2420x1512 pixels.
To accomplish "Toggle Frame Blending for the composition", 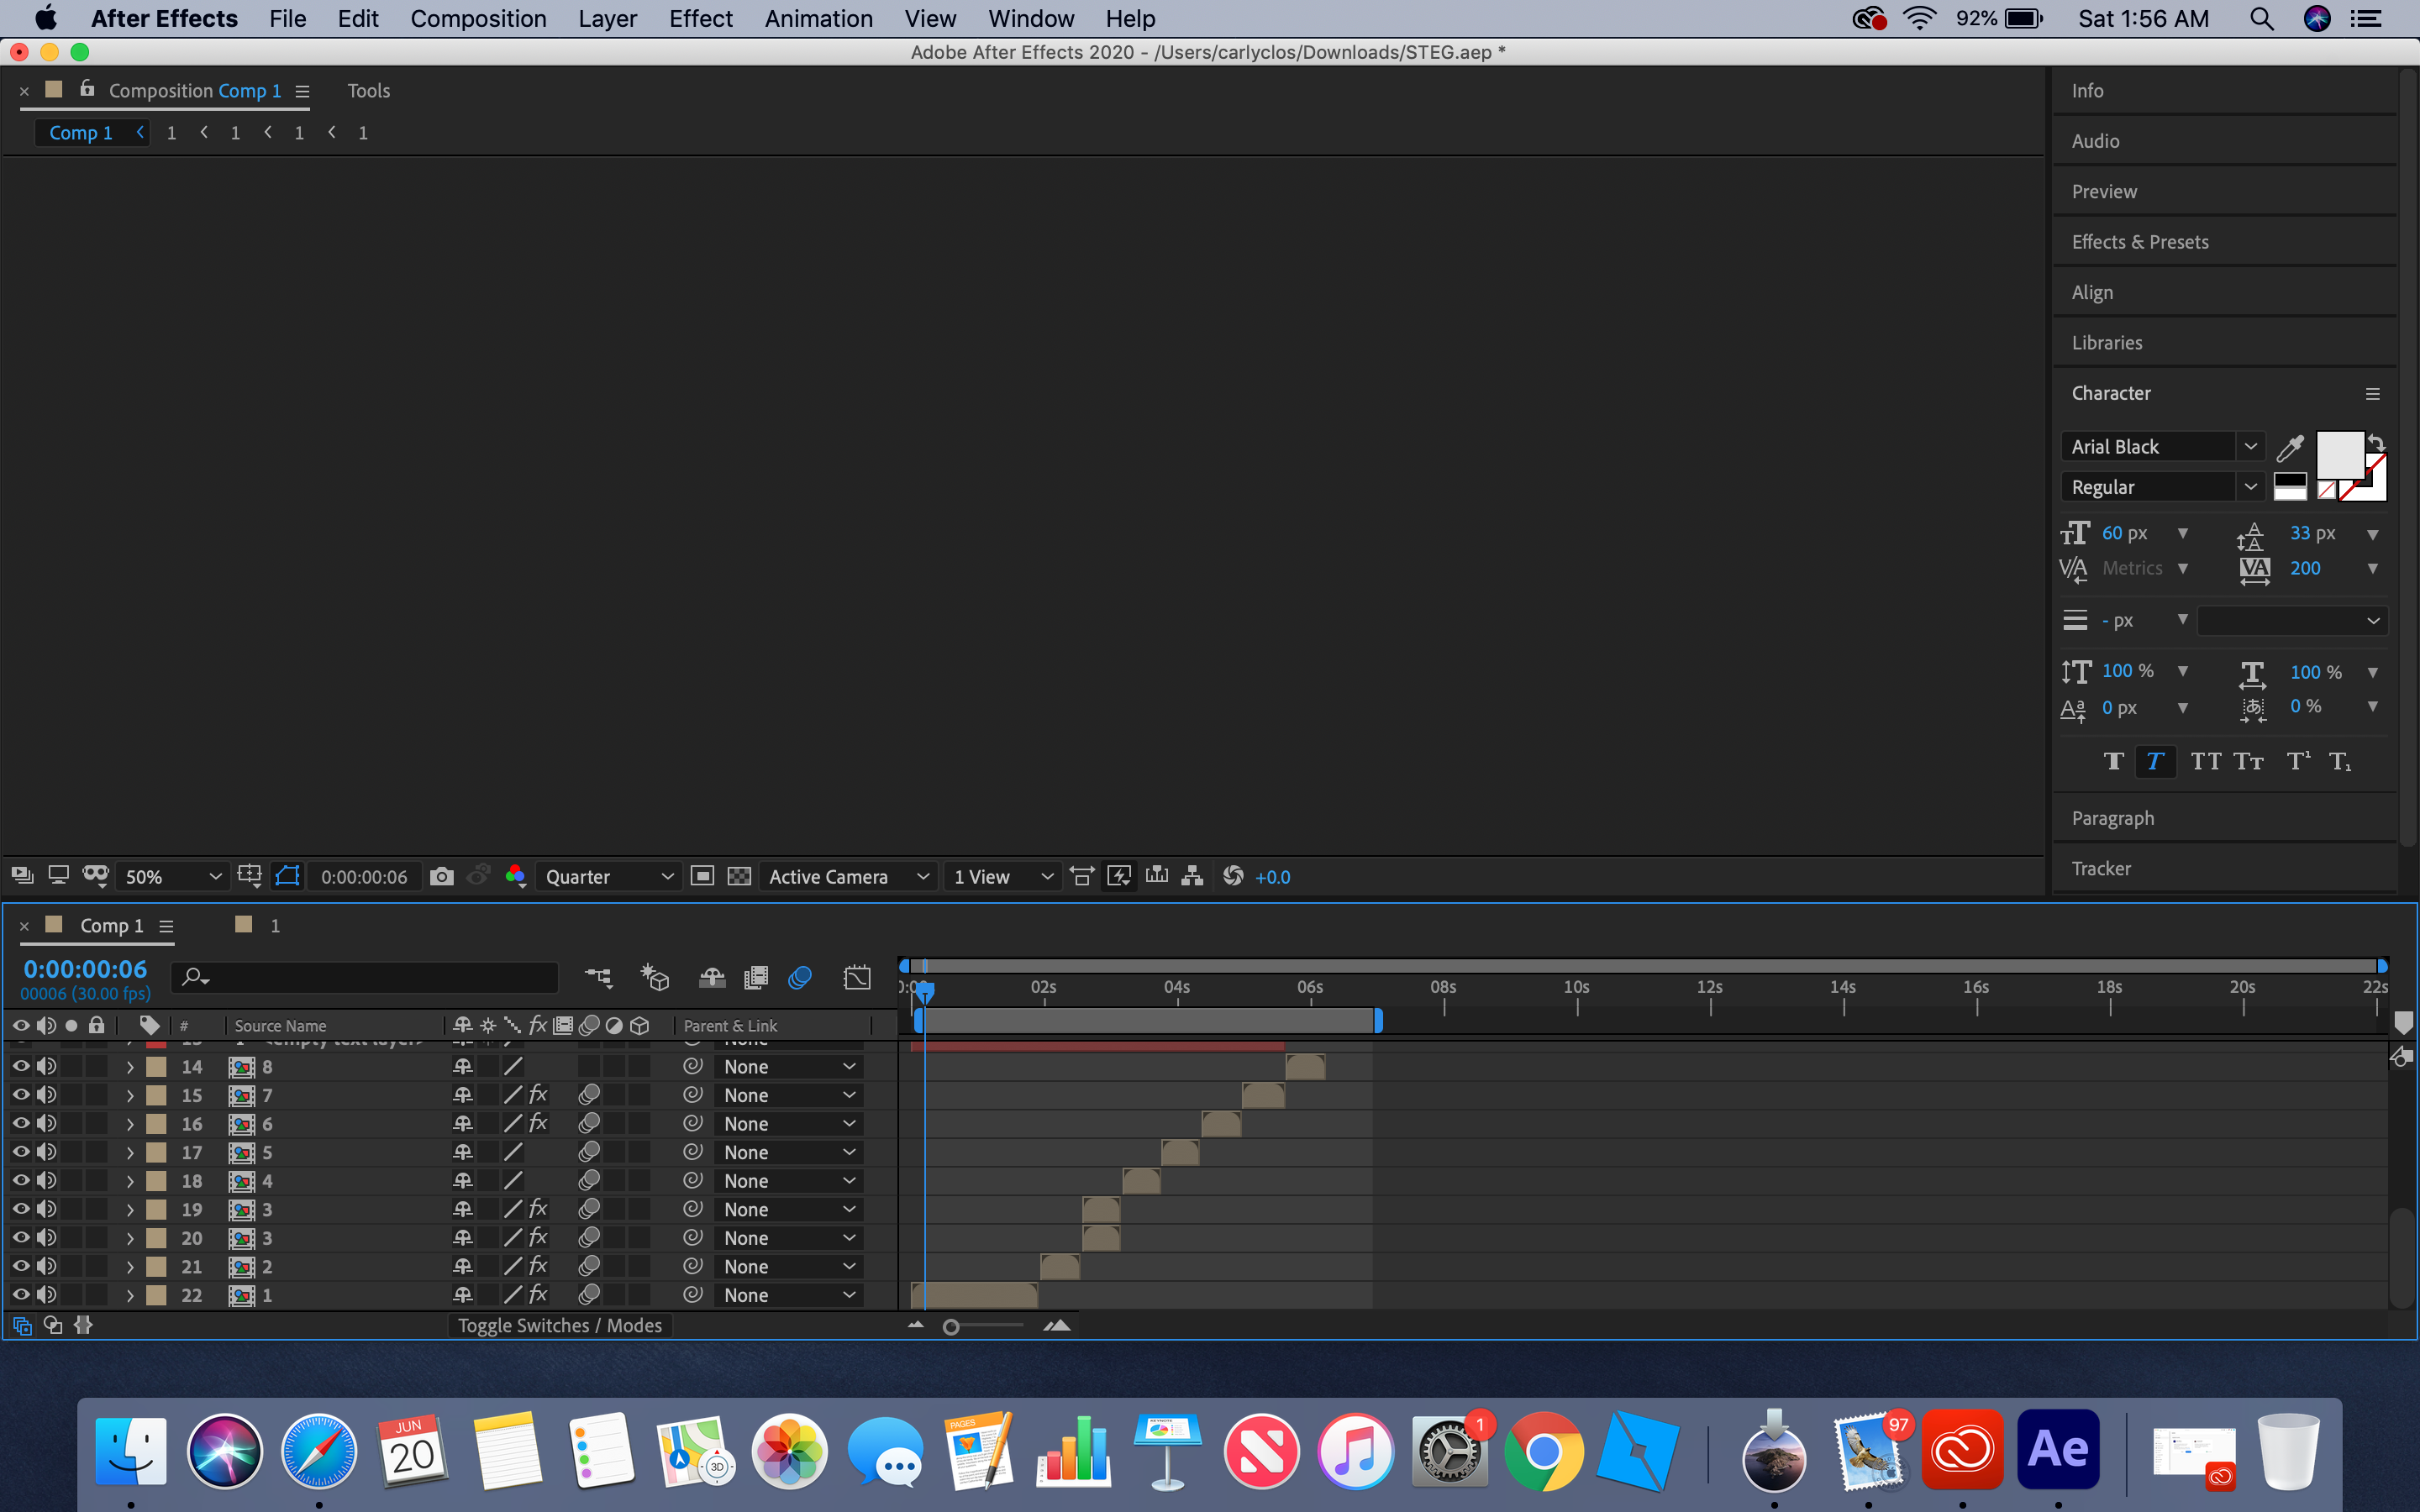I will click(756, 977).
